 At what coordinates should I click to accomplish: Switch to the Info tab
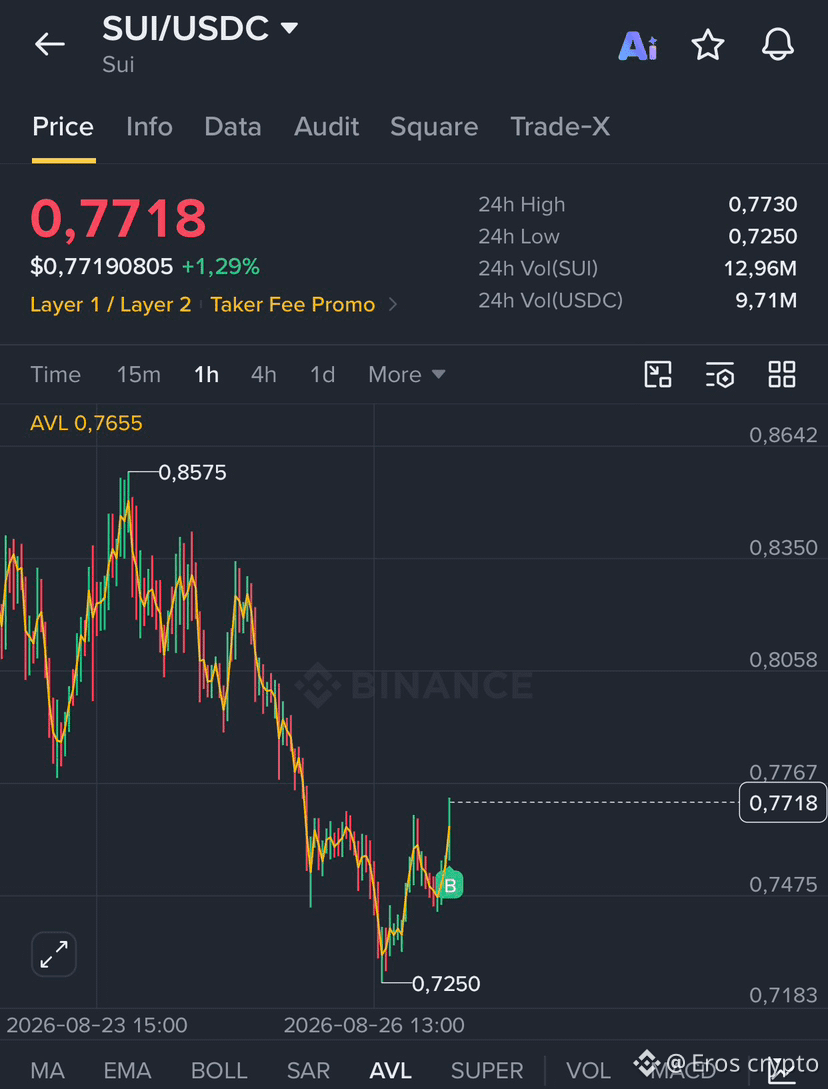[x=149, y=126]
